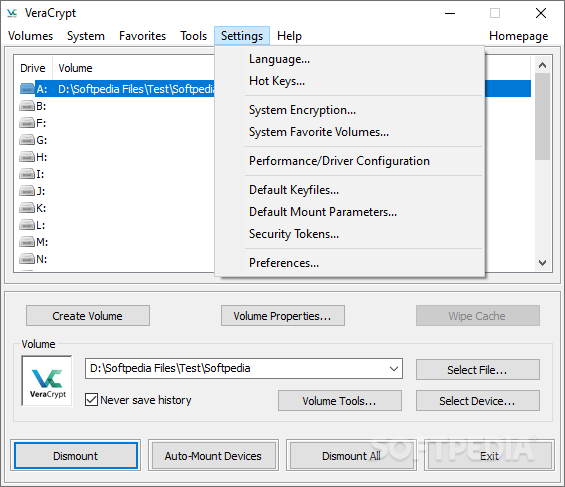565x487 pixels.
Task: Click the Auto-Mount Devices button
Action: click(x=213, y=456)
